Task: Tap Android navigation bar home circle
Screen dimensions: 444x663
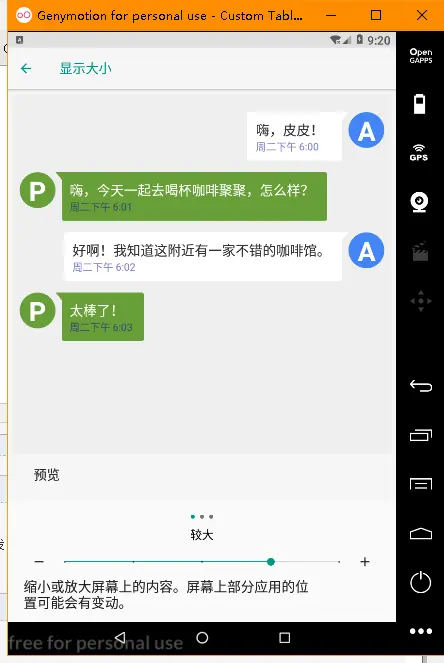Action: 202,638
